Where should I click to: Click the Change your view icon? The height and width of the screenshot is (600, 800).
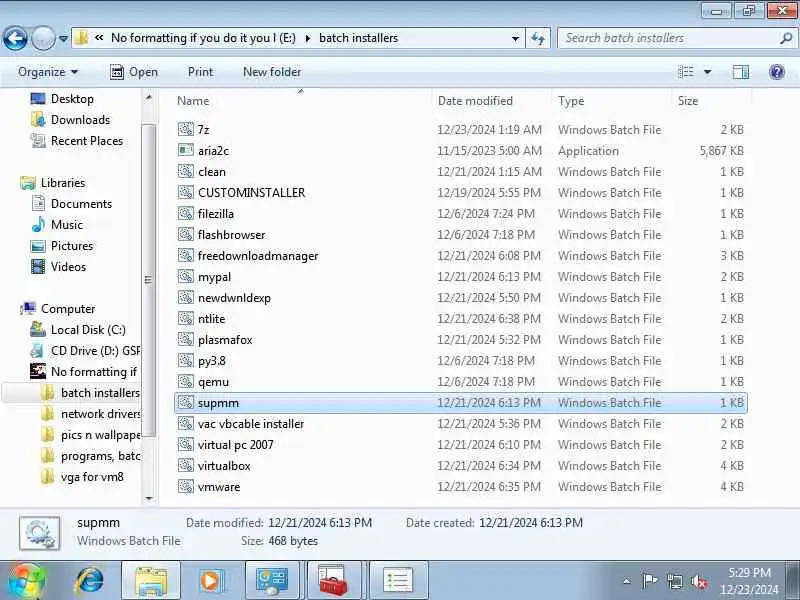pos(686,72)
